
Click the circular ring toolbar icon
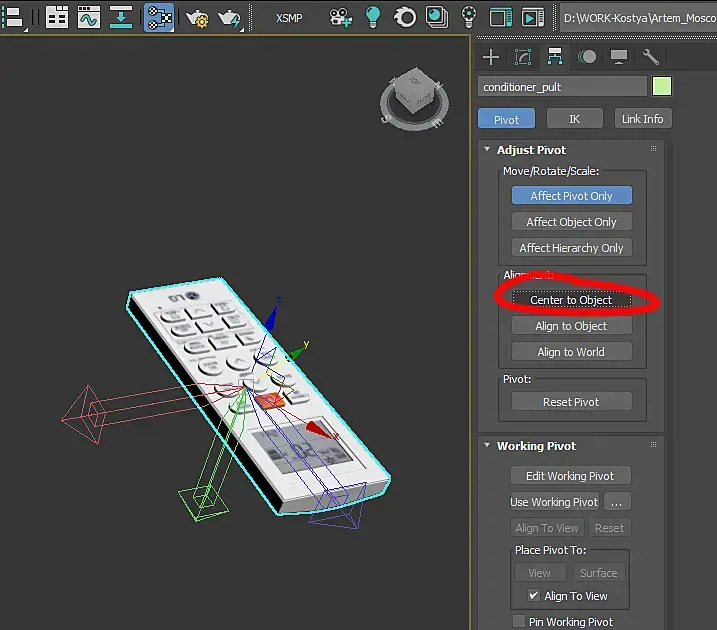(405, 18)
